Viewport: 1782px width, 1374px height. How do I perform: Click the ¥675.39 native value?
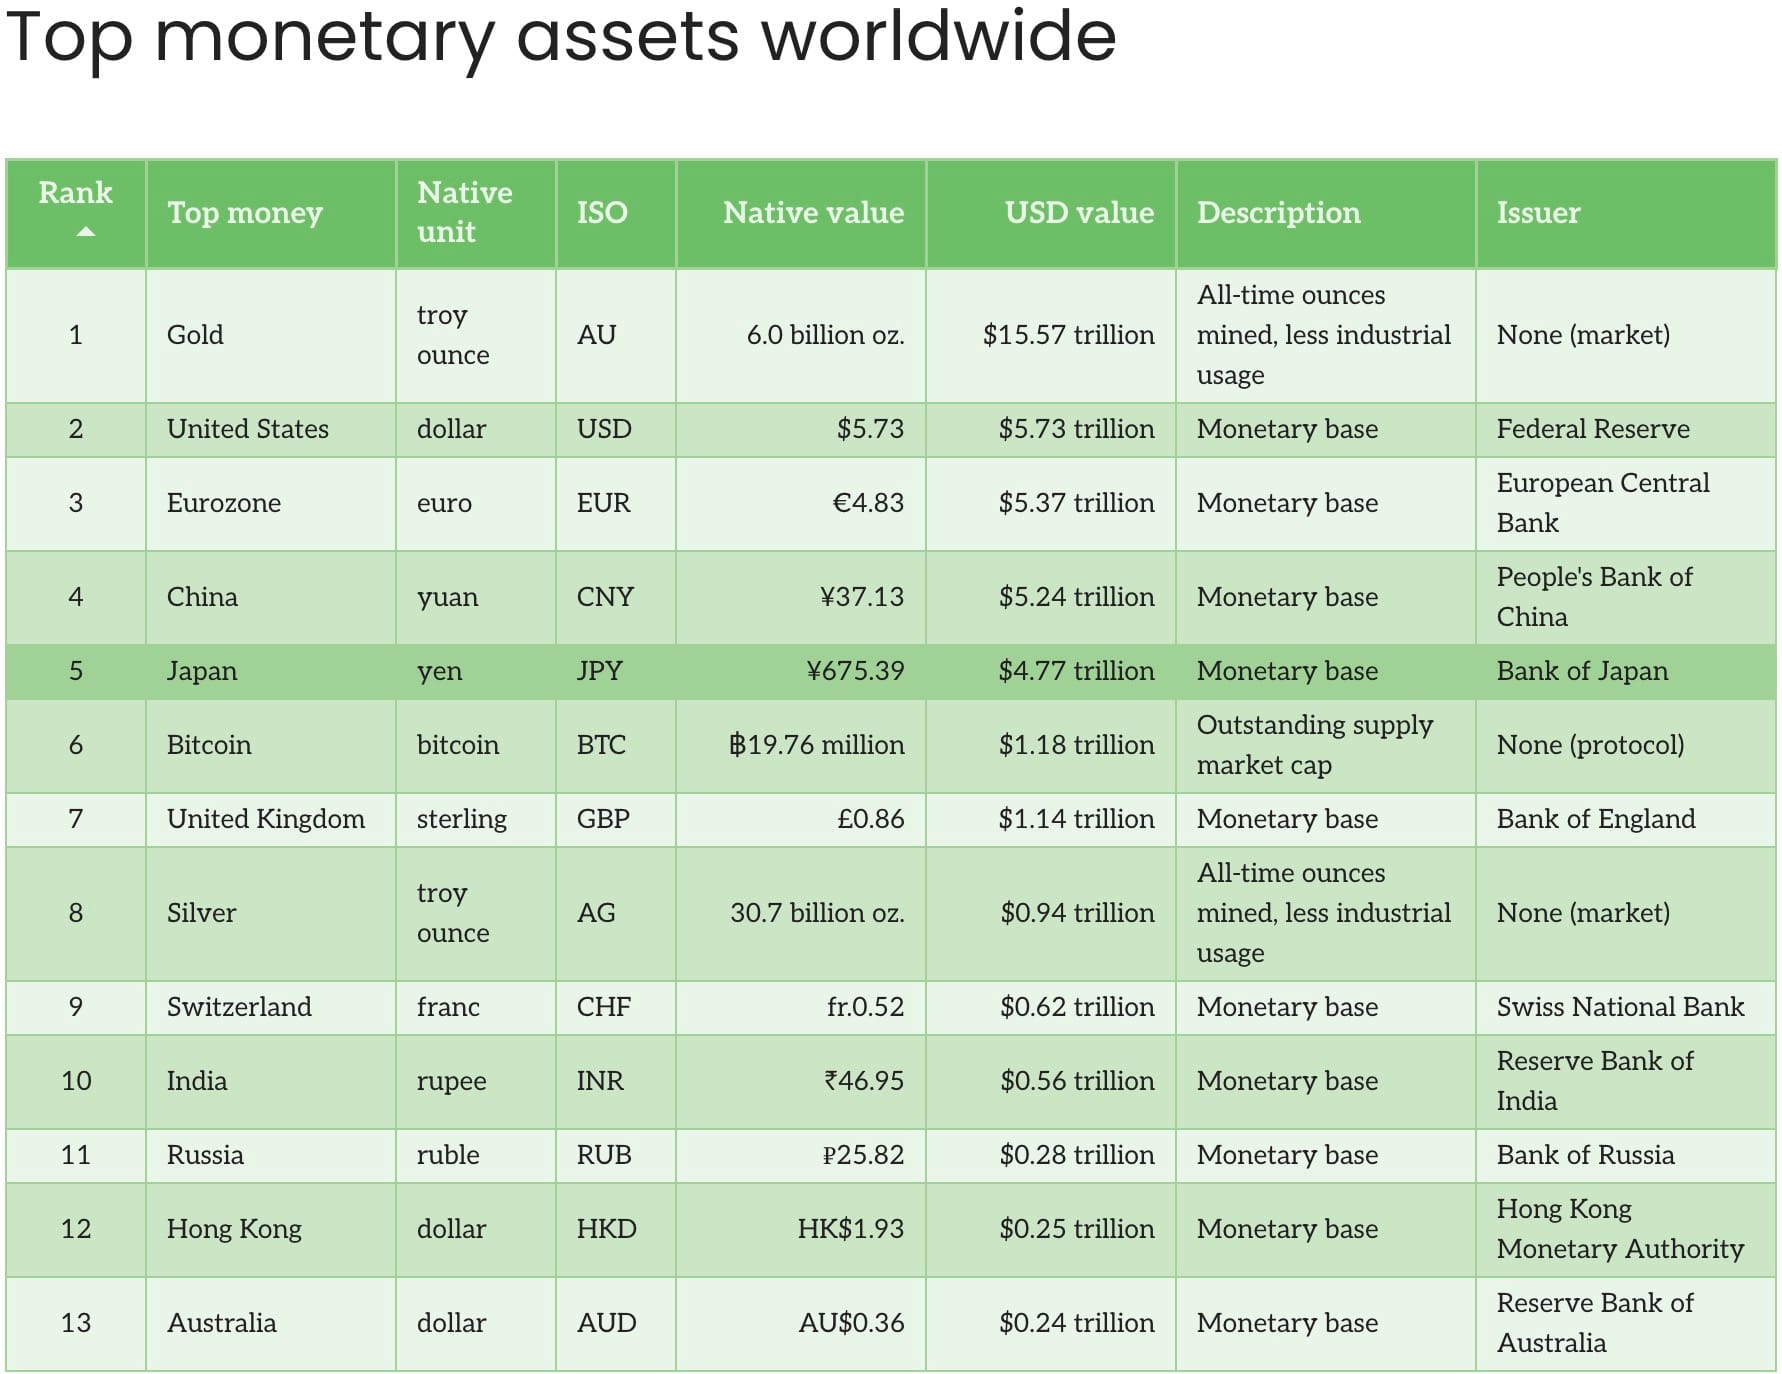pos(855,671)
